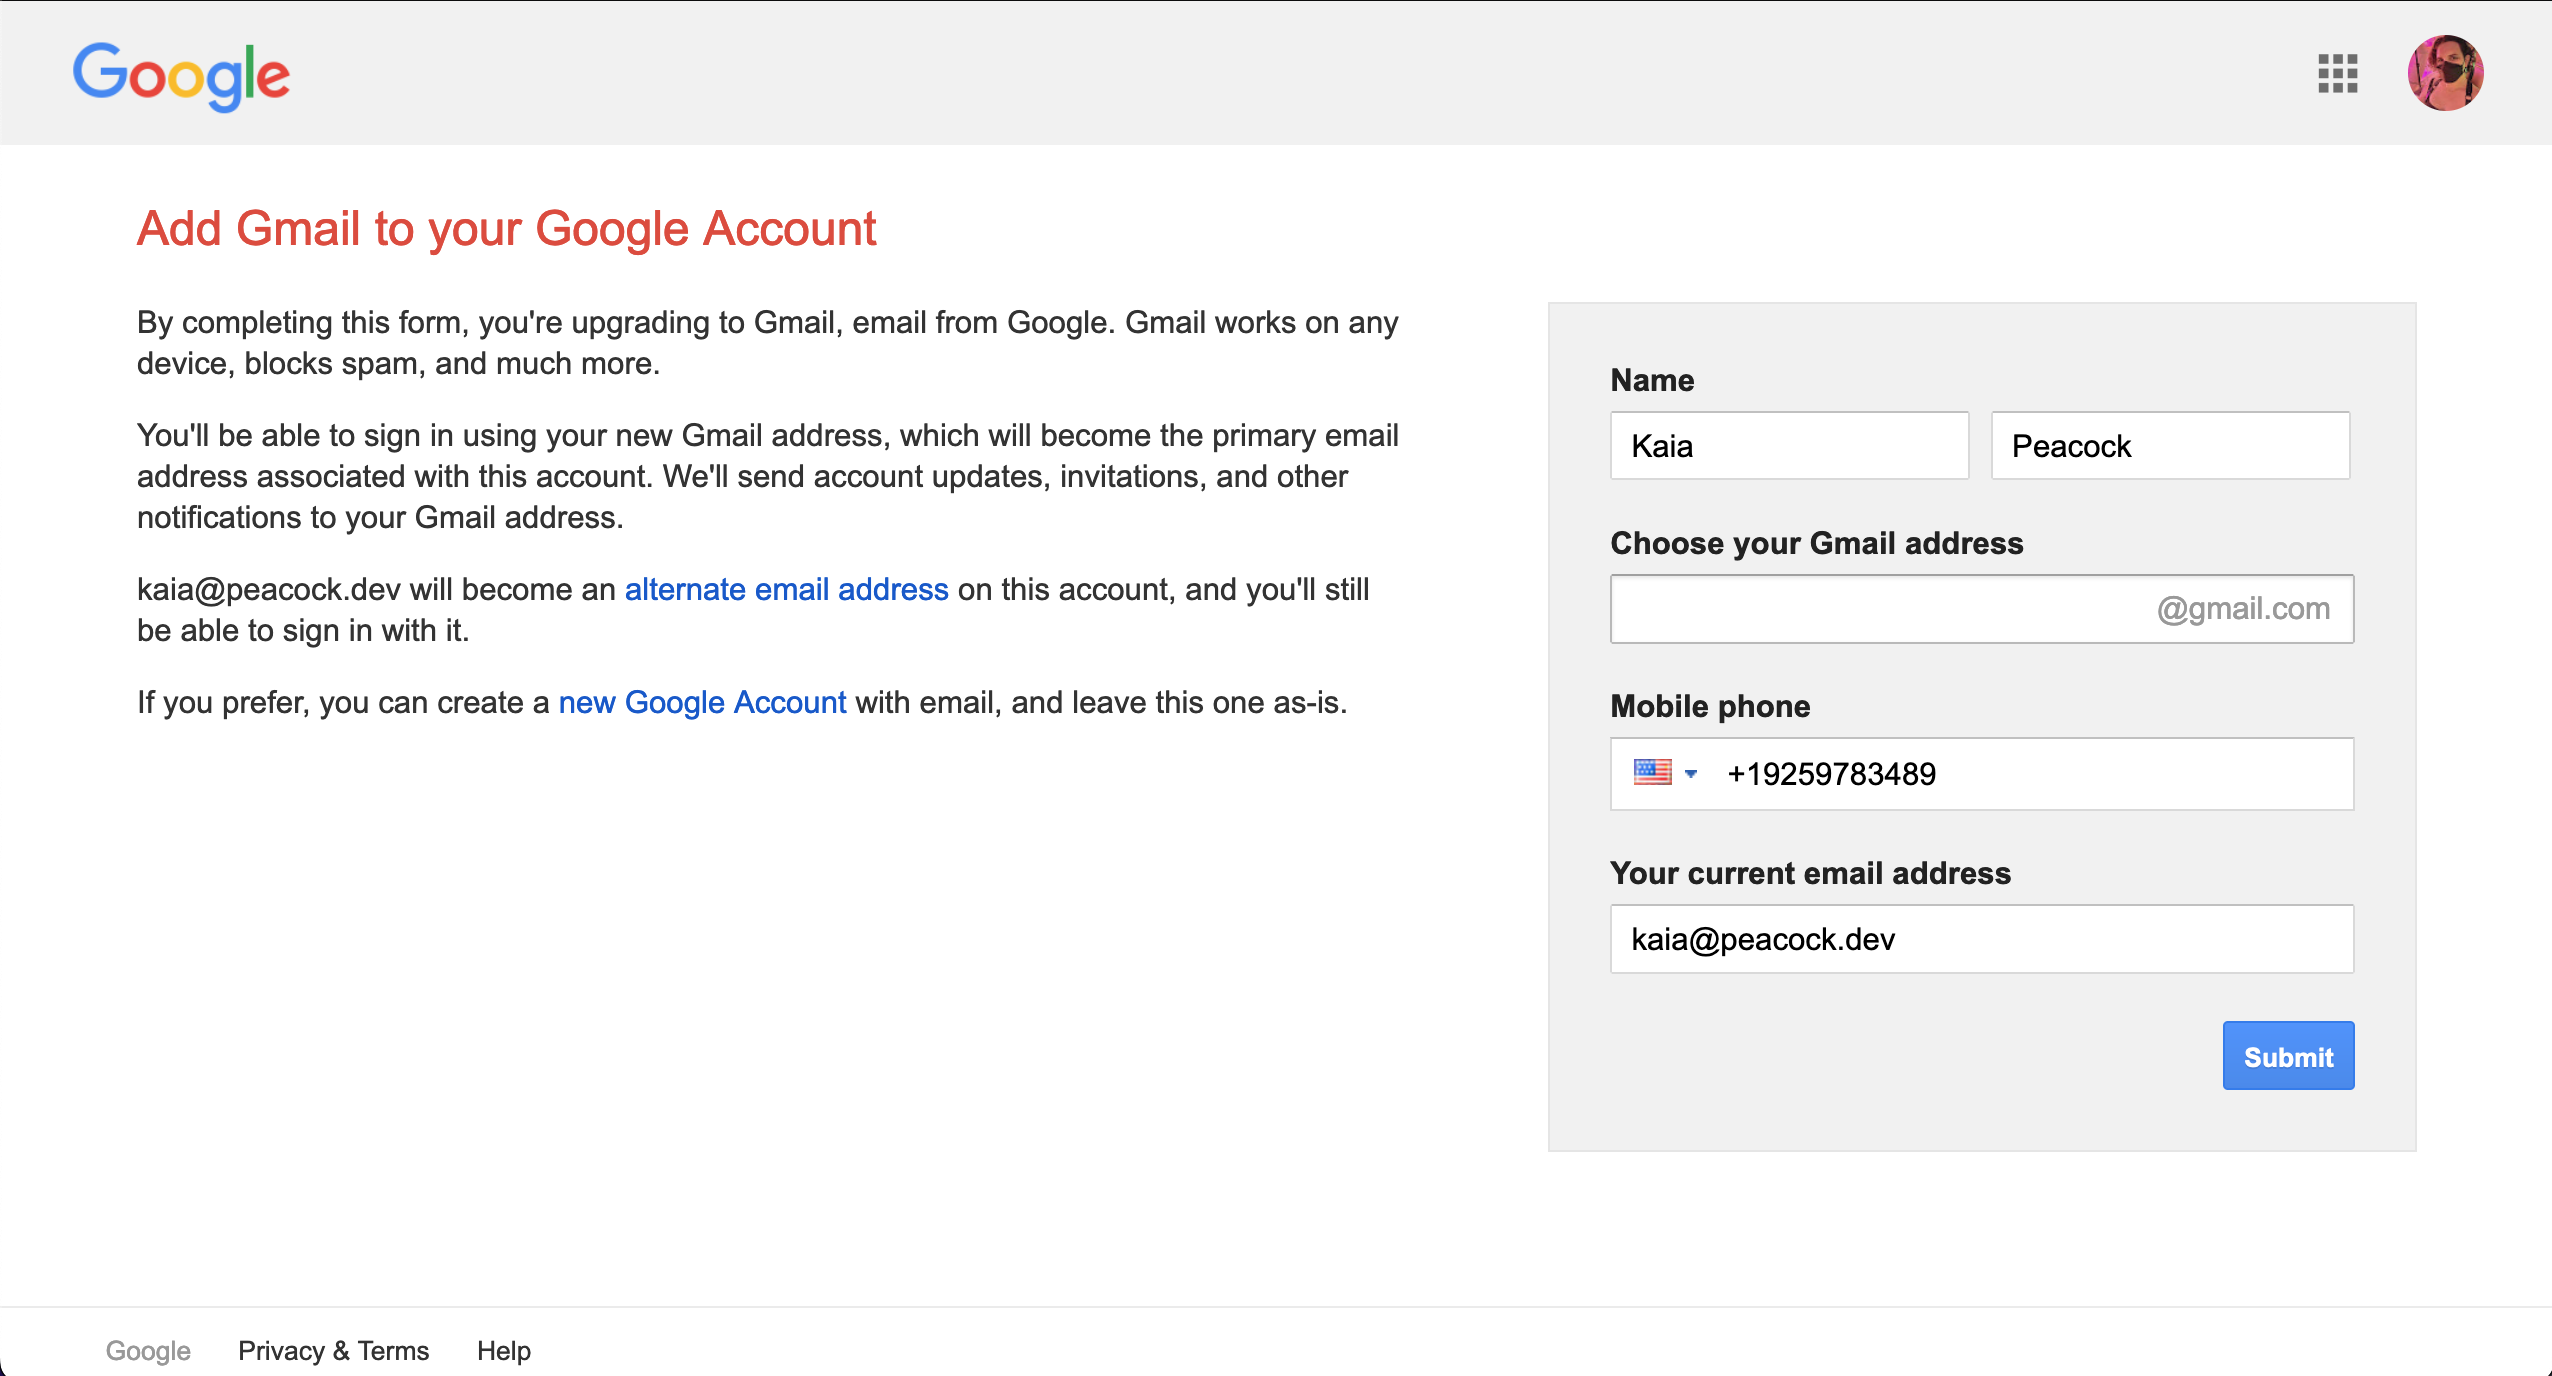
Task: Click the Name label above the name fields
Action: pos(1652,380)
